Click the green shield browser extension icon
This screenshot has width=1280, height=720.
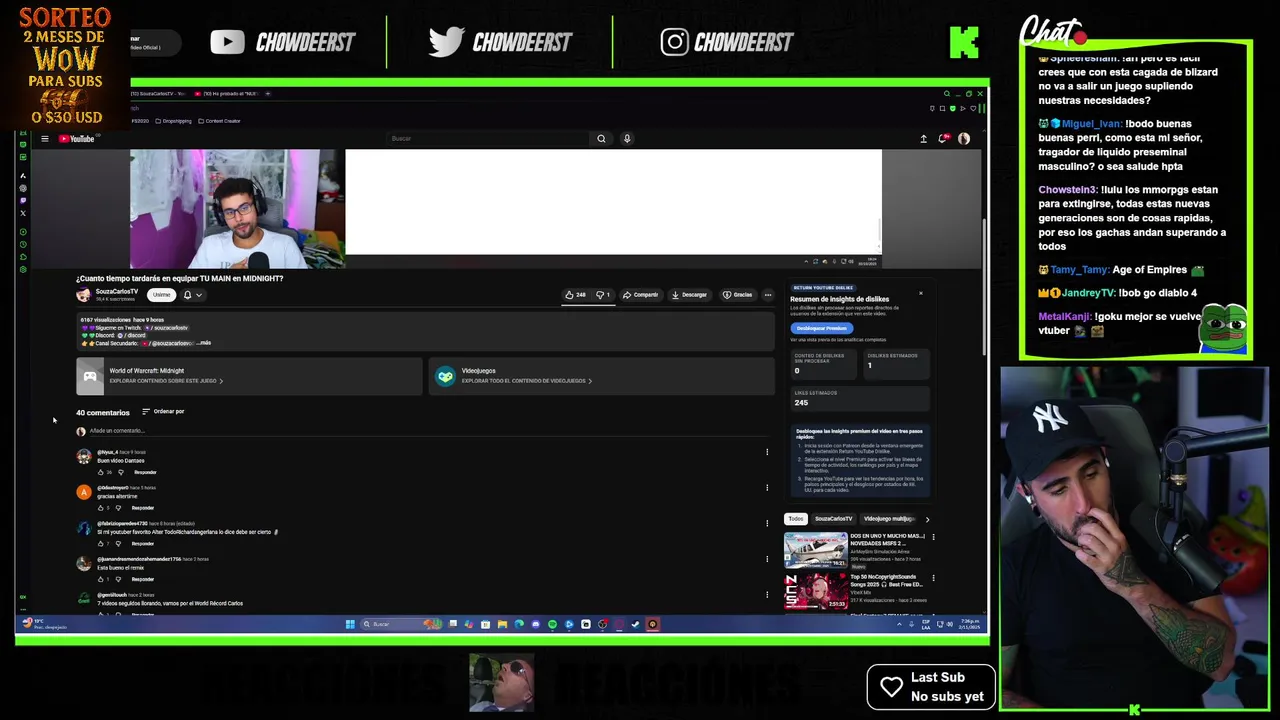(953, 108)
